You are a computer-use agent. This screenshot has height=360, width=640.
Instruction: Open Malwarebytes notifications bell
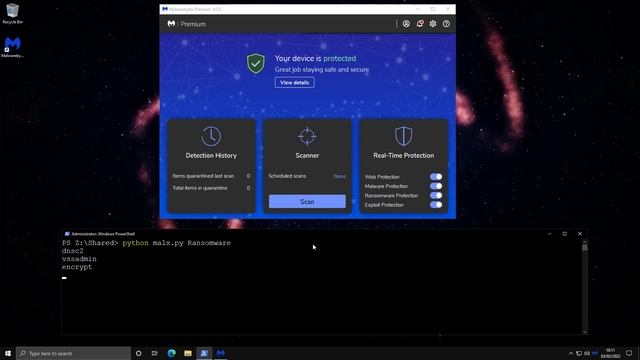point(420,24)
